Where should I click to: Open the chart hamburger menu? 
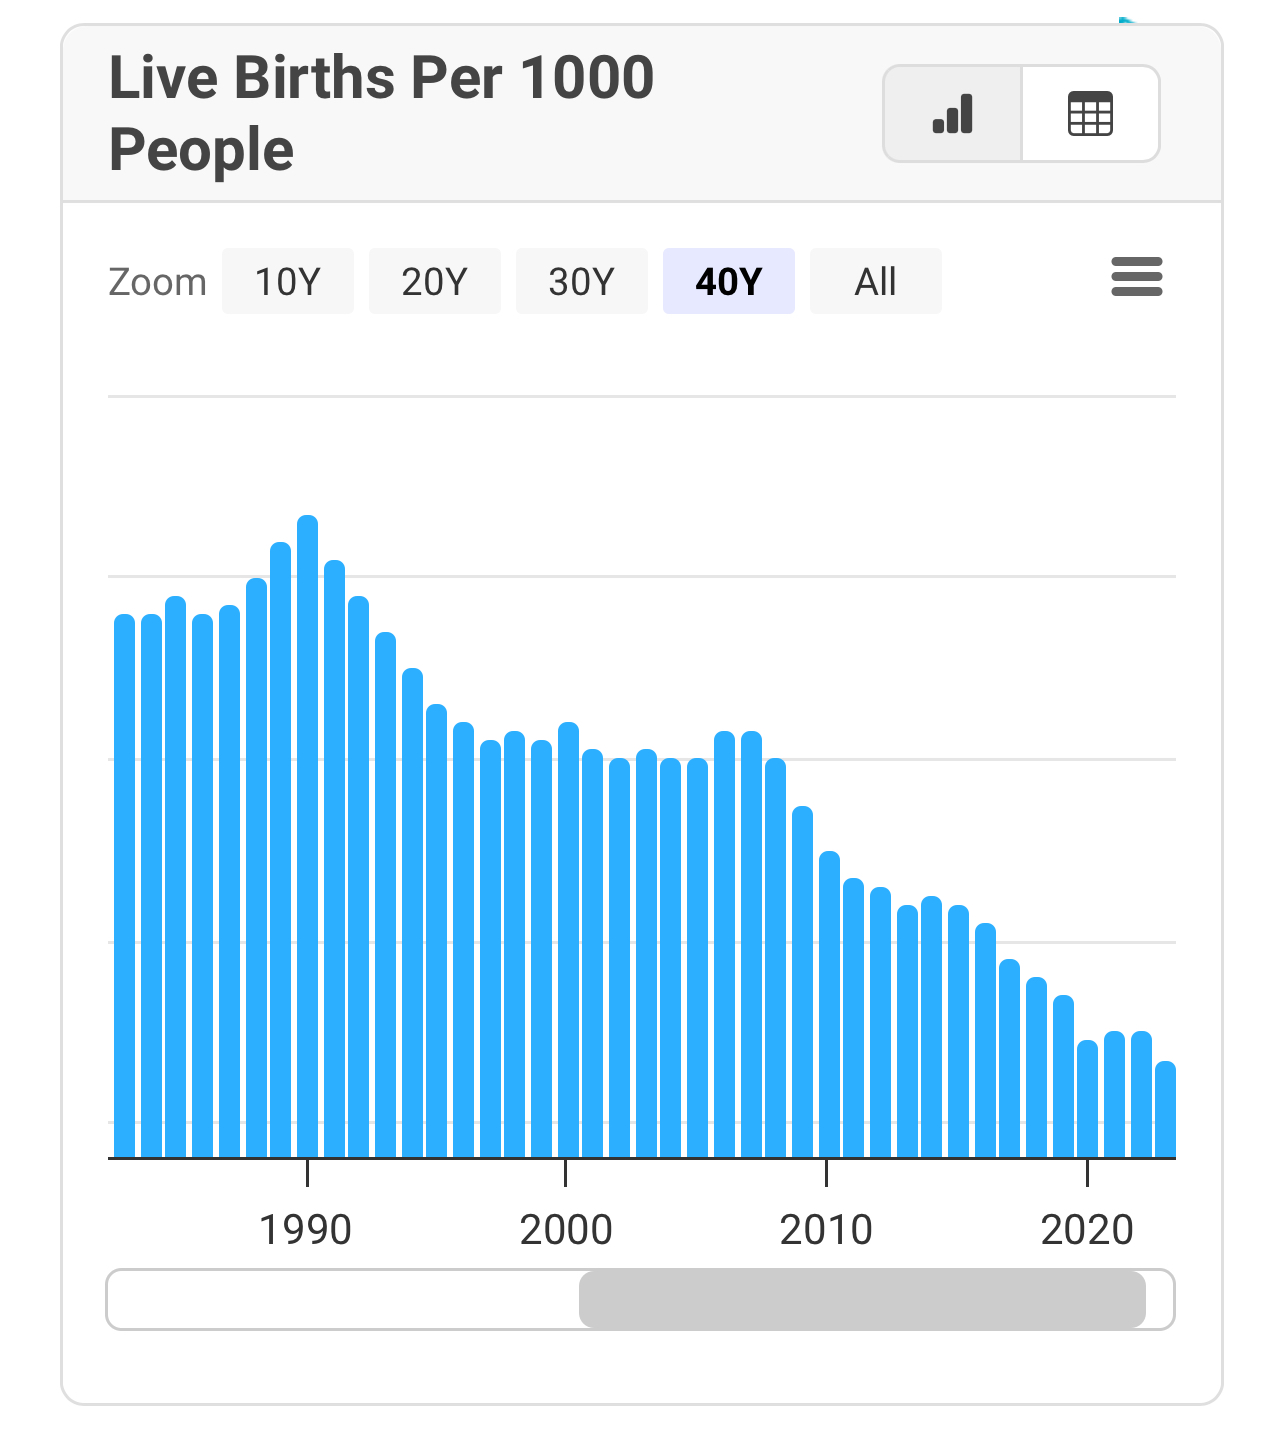coord(1136,277)
